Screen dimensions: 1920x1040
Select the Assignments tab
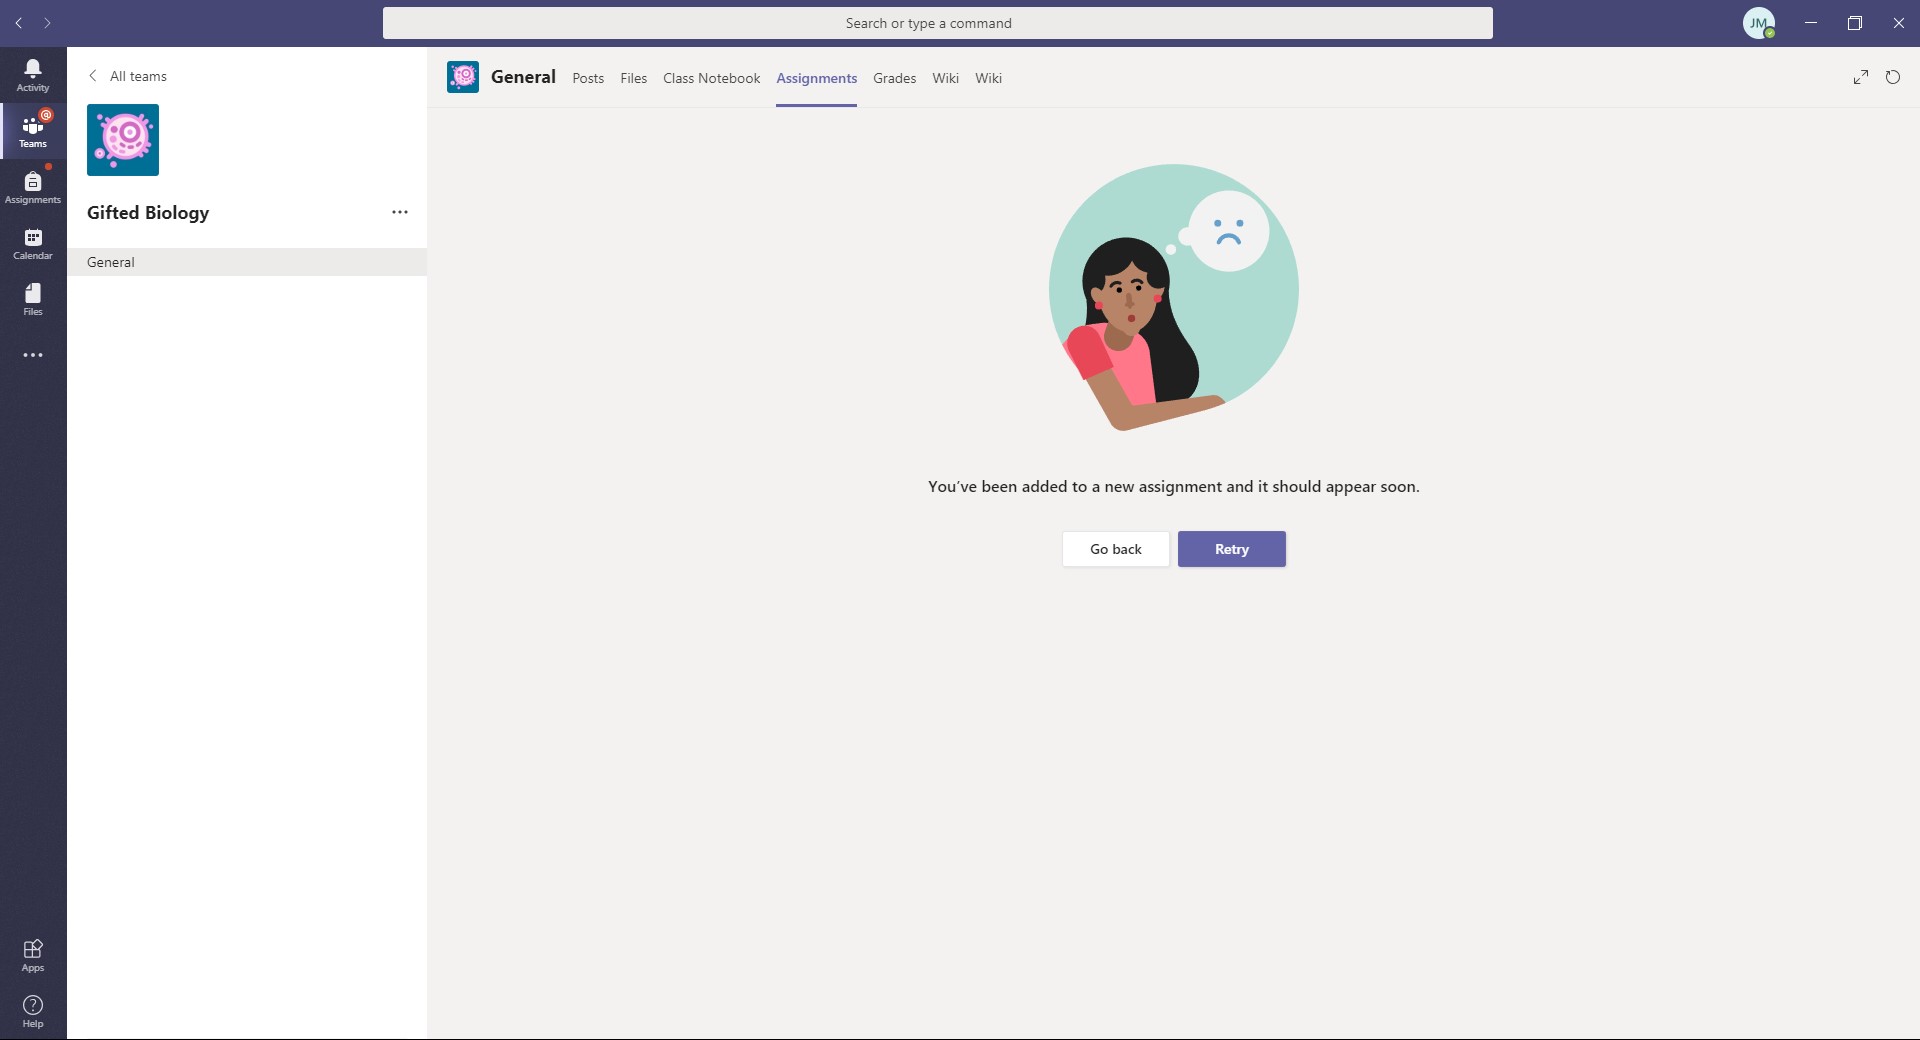[x=817, y=78]
